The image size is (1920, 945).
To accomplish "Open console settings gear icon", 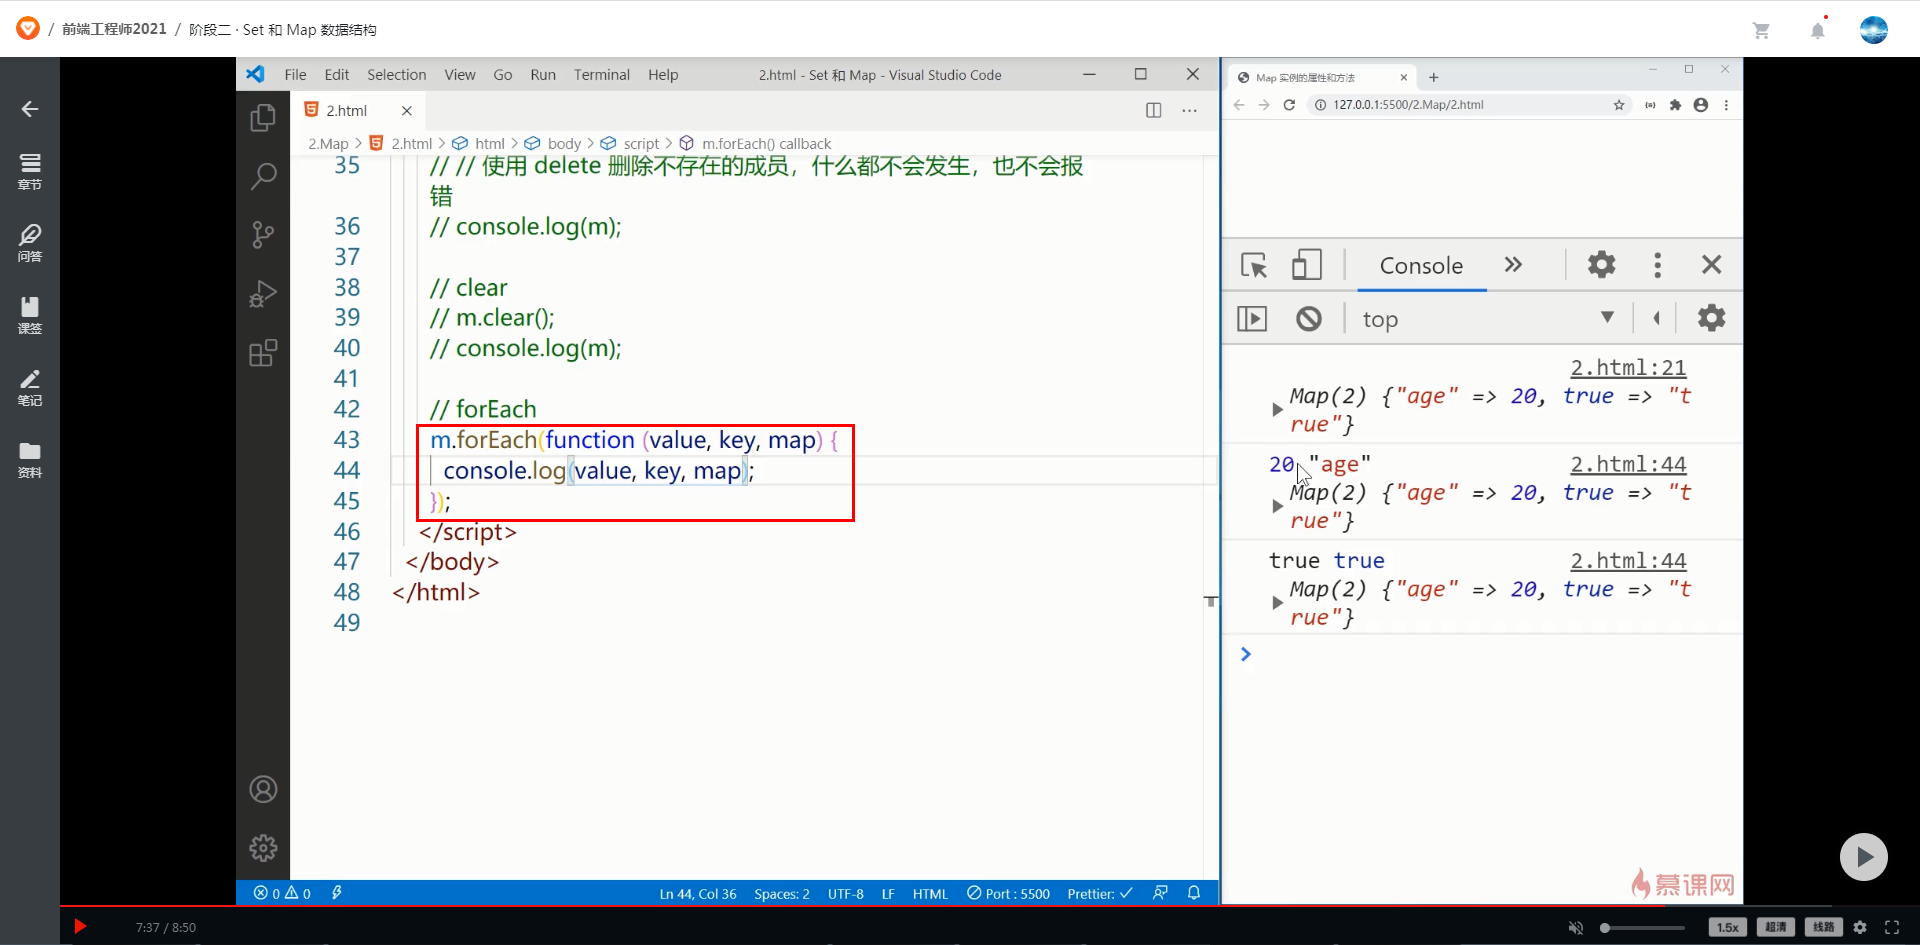I will click(1711, 319).
